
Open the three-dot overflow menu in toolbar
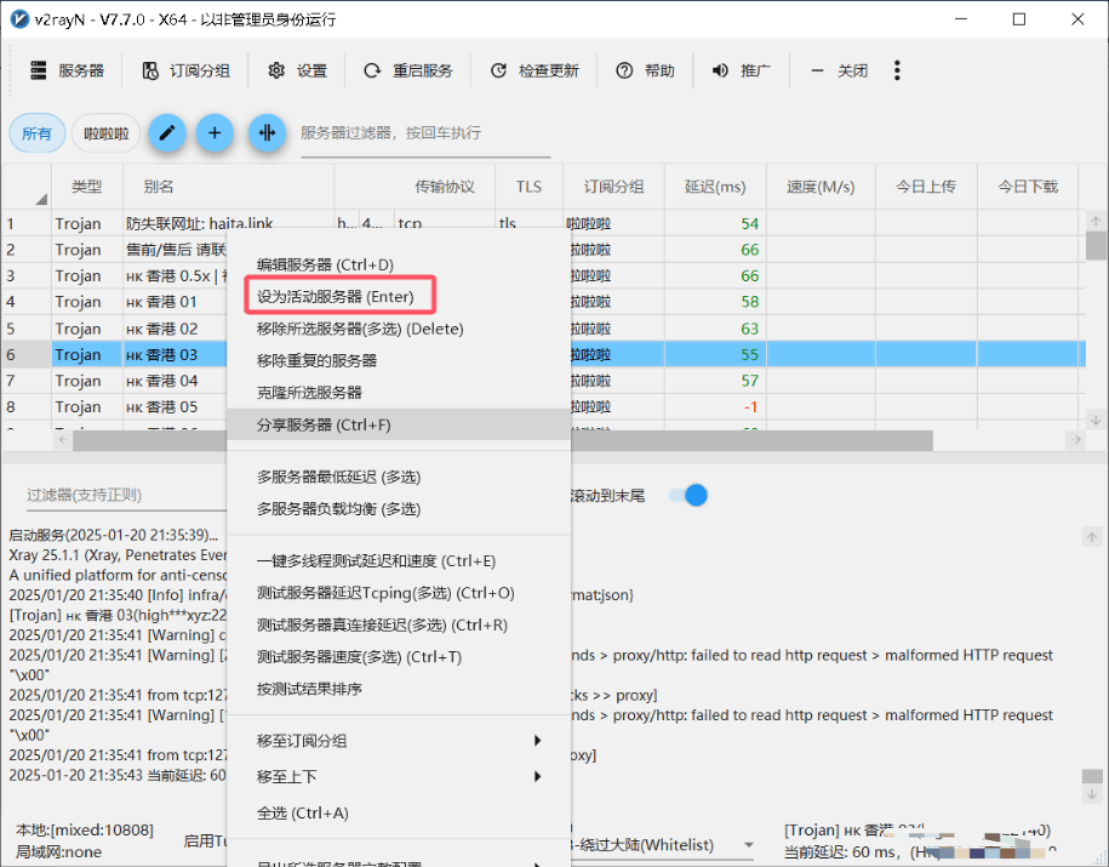click(897, 70)
